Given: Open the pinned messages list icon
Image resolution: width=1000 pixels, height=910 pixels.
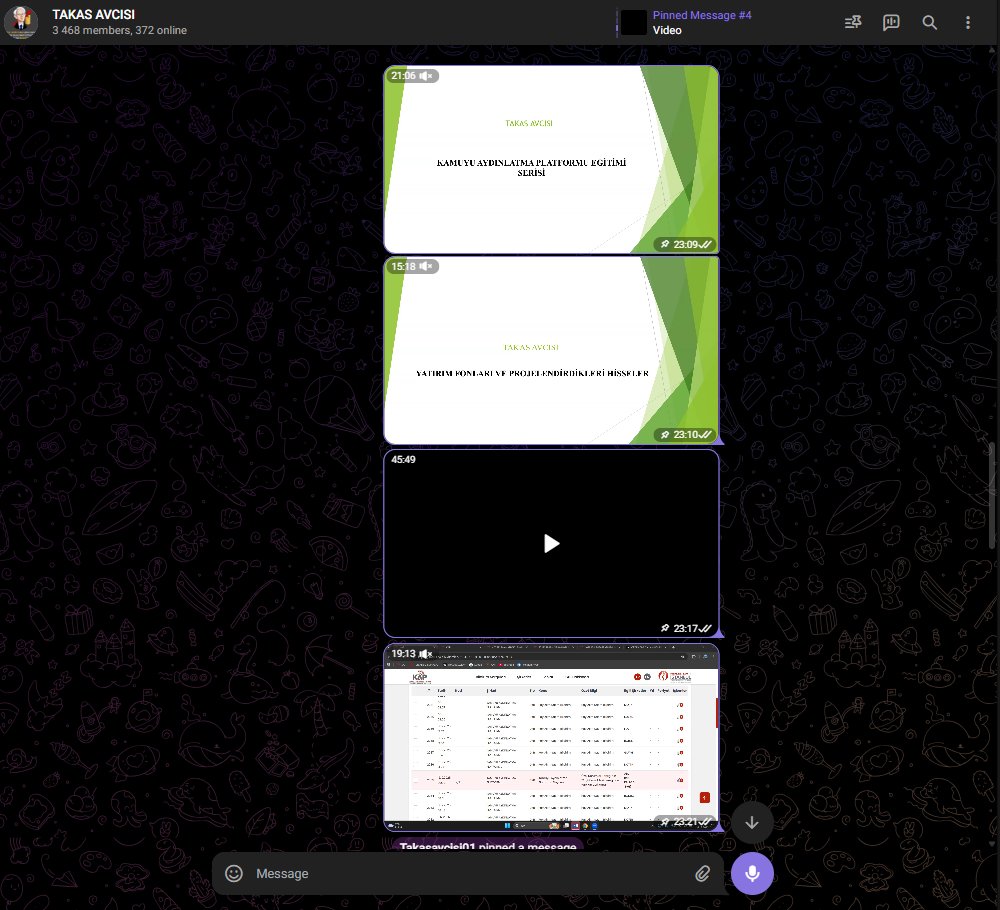Looking at the screenshot, I should pos(852,22).
